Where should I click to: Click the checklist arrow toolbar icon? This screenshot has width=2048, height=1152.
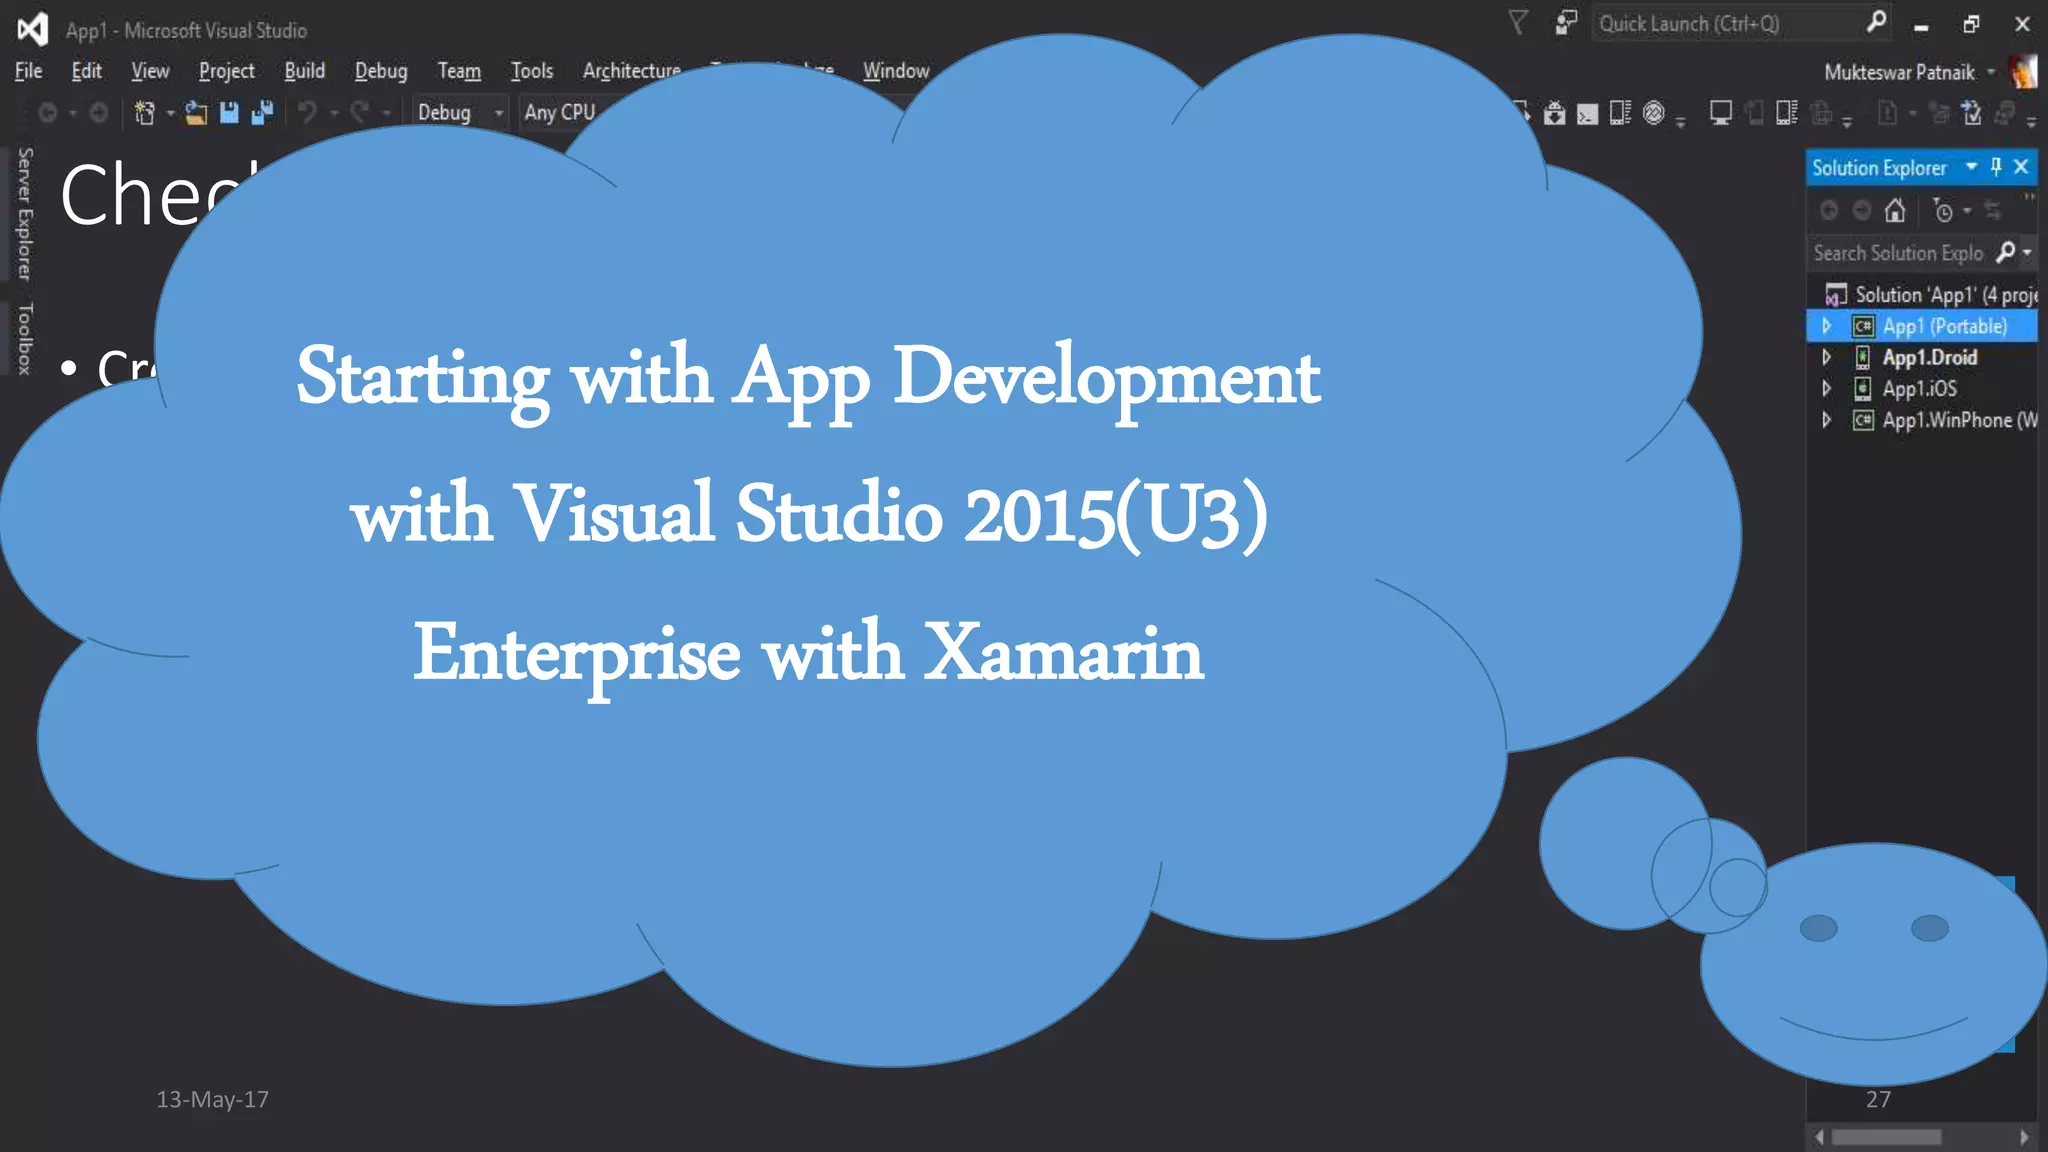[x=1971, y=113]
